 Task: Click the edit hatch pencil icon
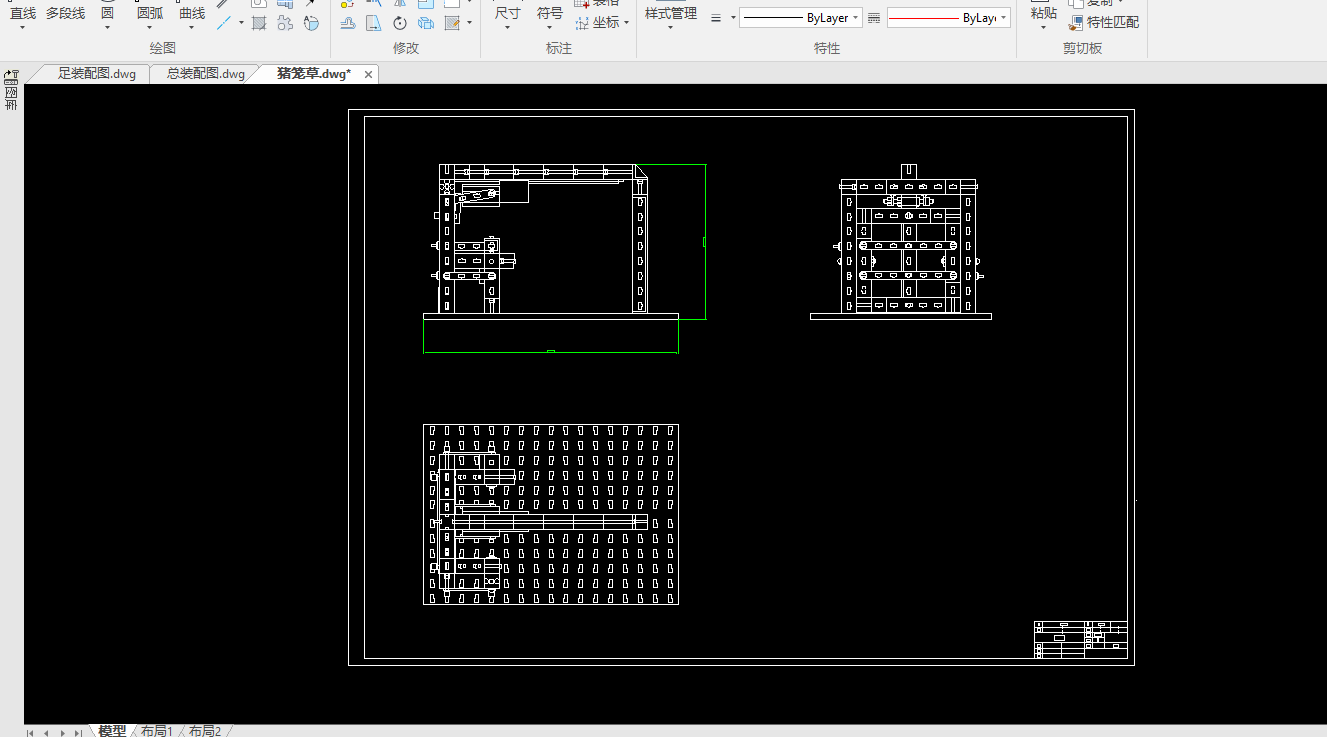coord(452,22)
